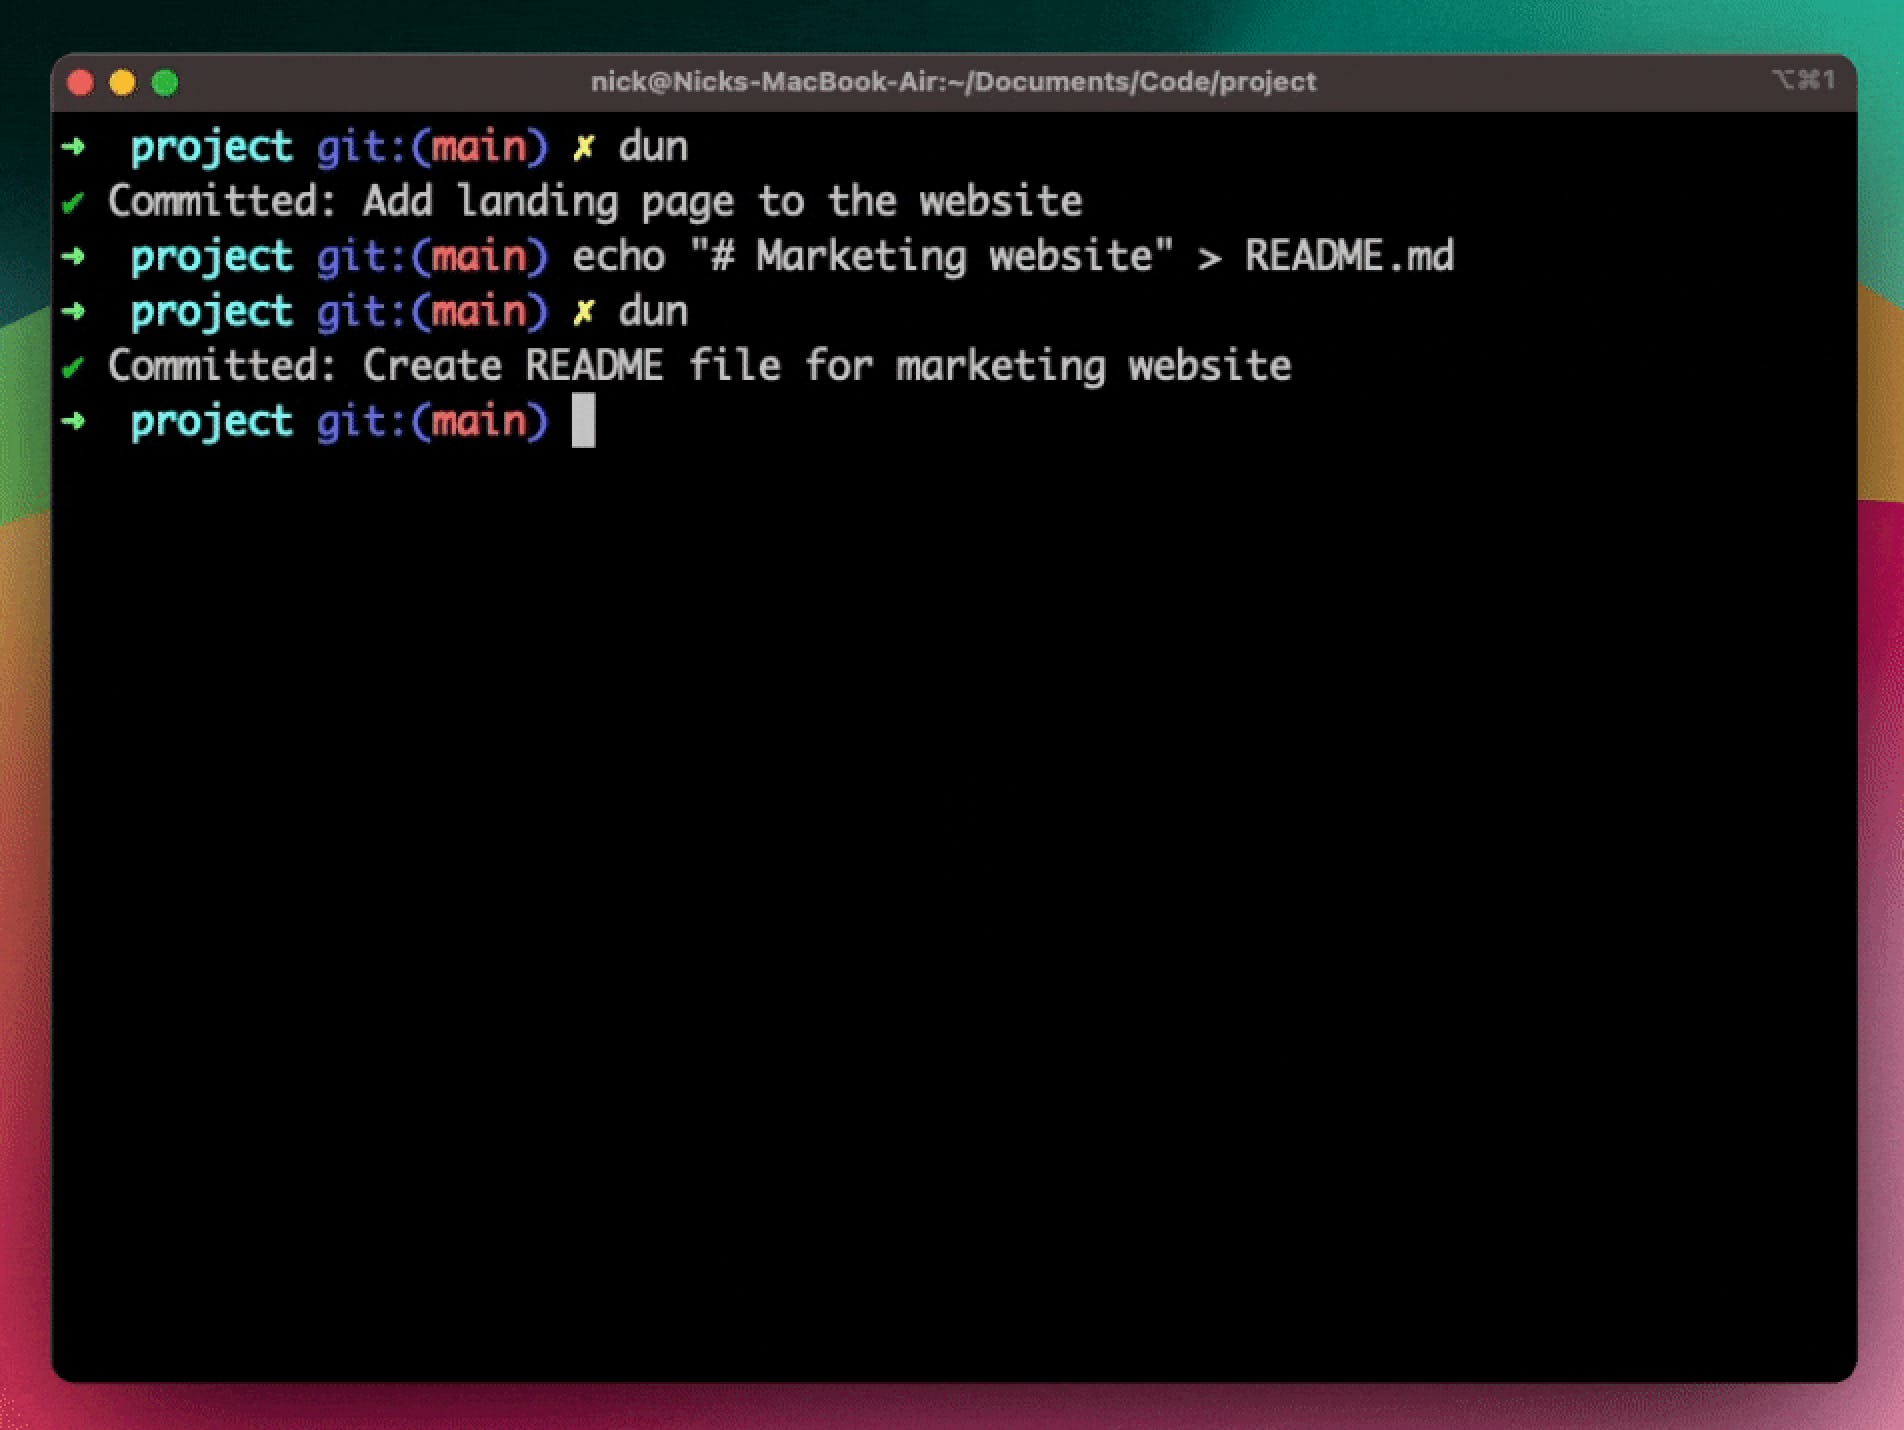
Task: Click the text cursor block at the prompt
Action: coord(583,420)
